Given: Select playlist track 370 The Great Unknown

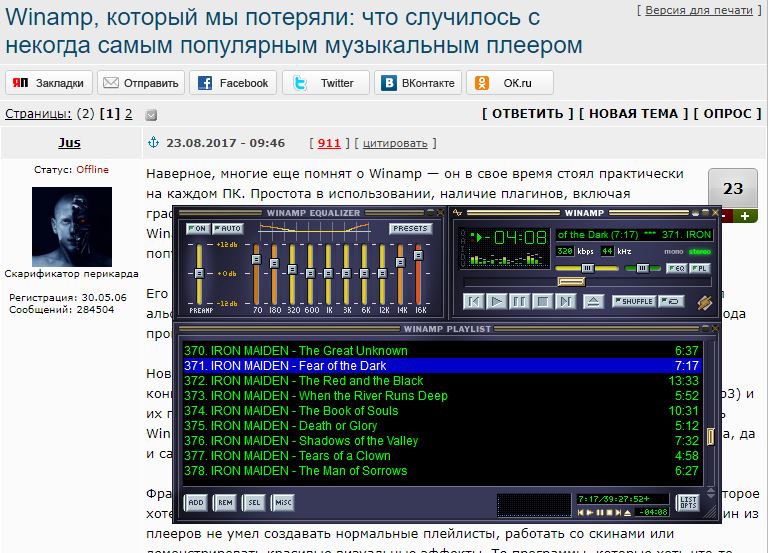Looking at the screenshot, I should [441, 351].
